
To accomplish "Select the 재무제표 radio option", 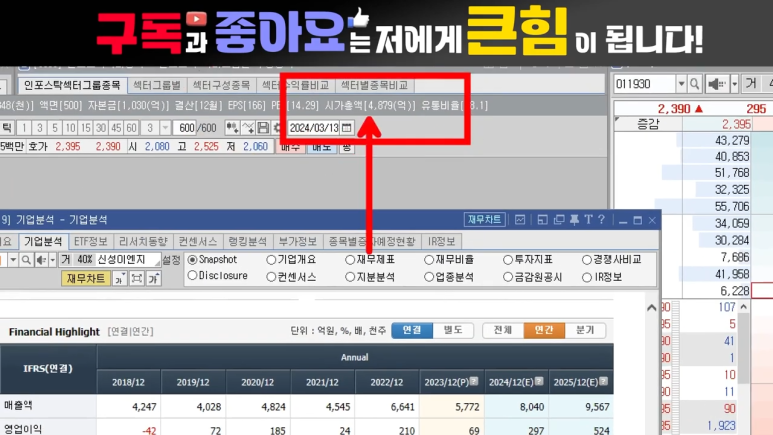I will point(350,259).
